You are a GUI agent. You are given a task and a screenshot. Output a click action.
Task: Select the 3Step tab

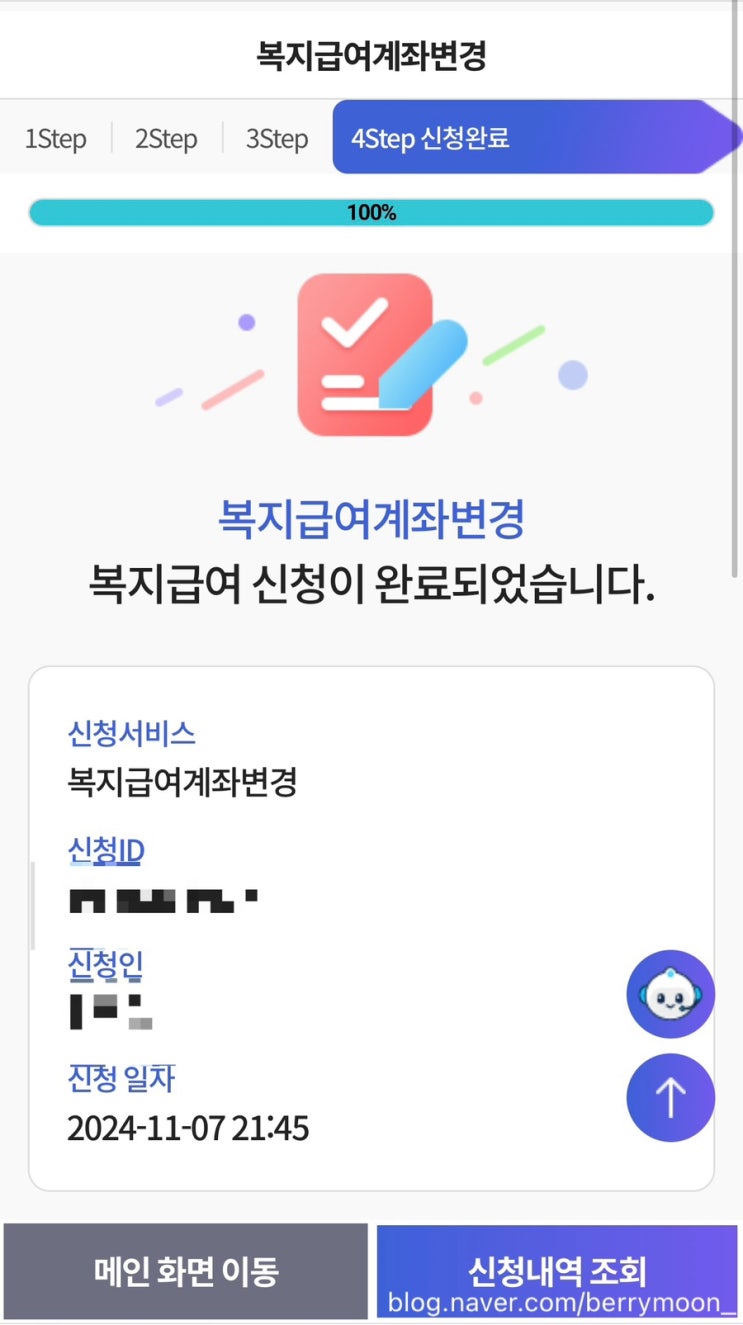click(277, 138)
